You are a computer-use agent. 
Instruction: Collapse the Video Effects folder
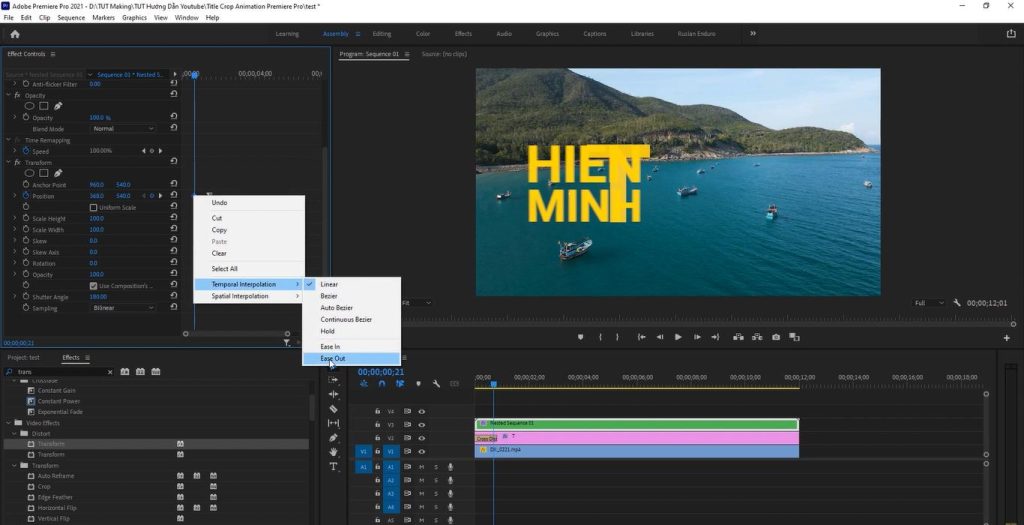click(x=7, y=422)
